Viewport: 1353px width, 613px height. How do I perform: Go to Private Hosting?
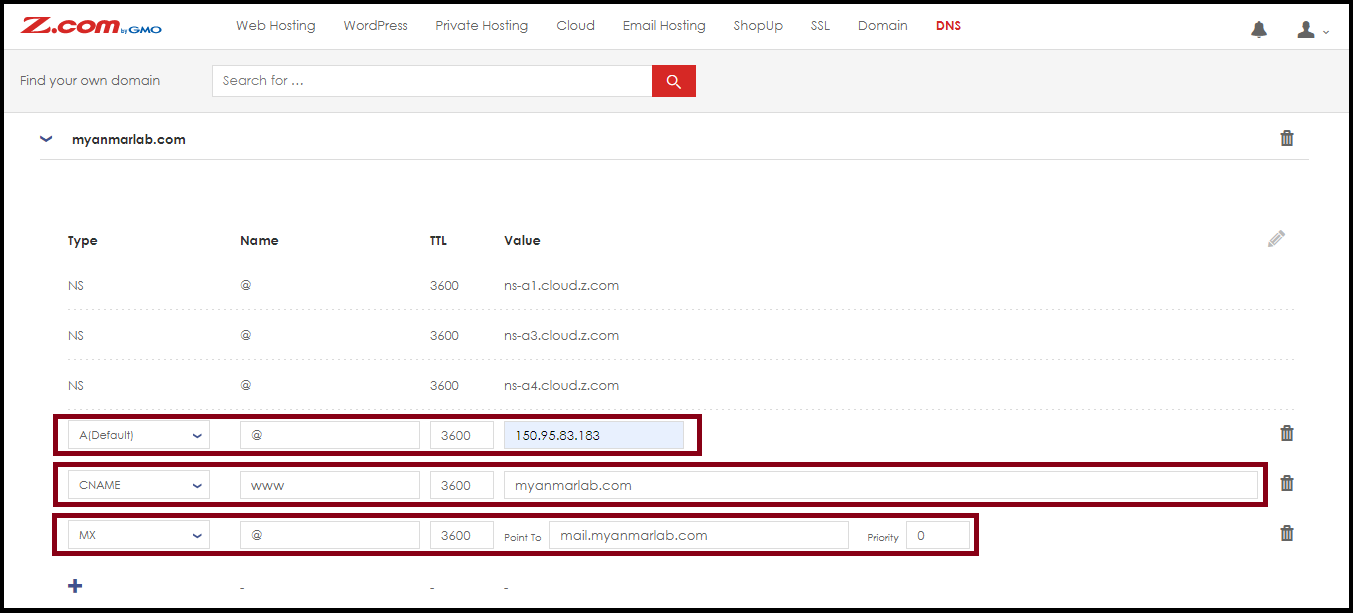pos(482,26)
